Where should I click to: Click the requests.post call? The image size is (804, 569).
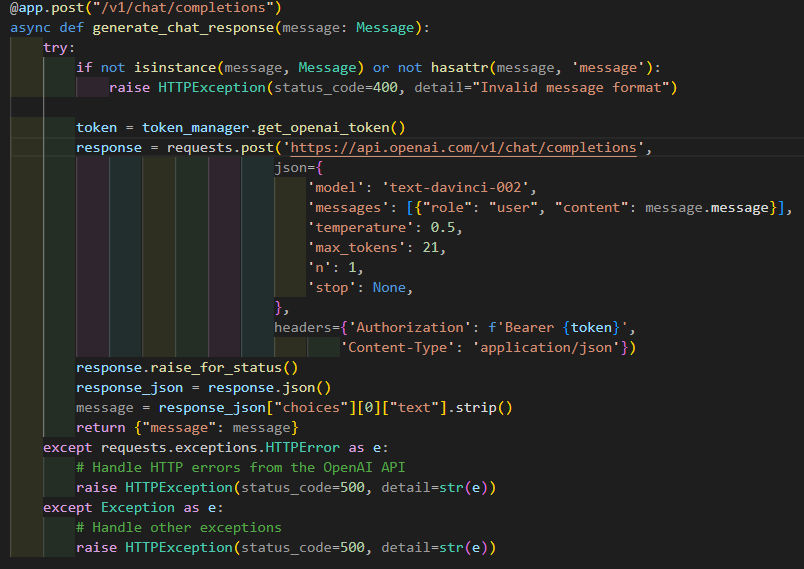220,148
